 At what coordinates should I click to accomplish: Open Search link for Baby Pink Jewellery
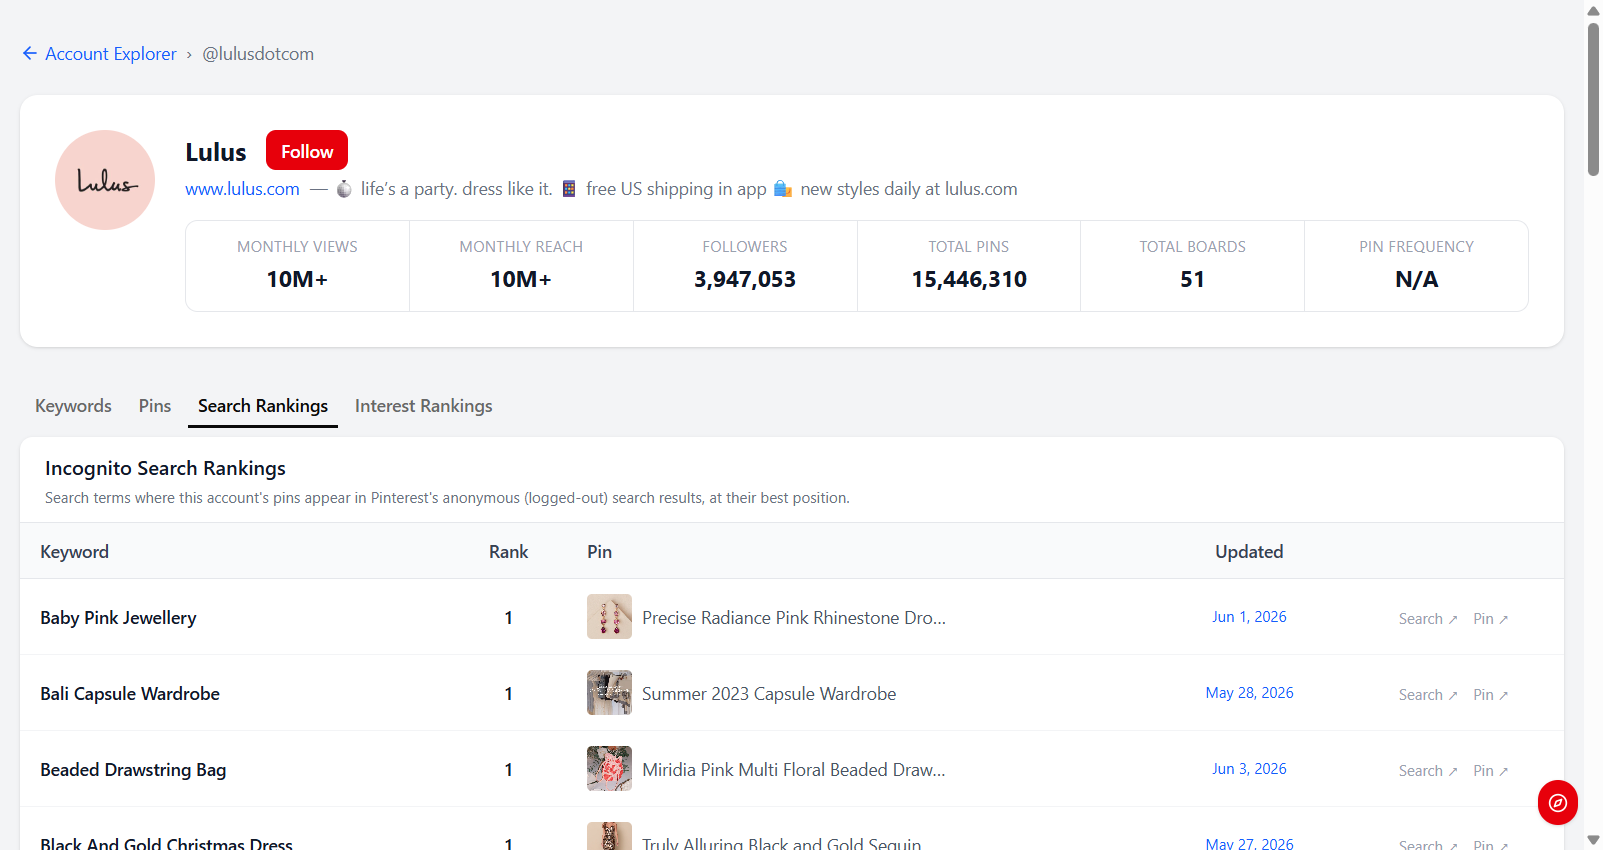1428,619
